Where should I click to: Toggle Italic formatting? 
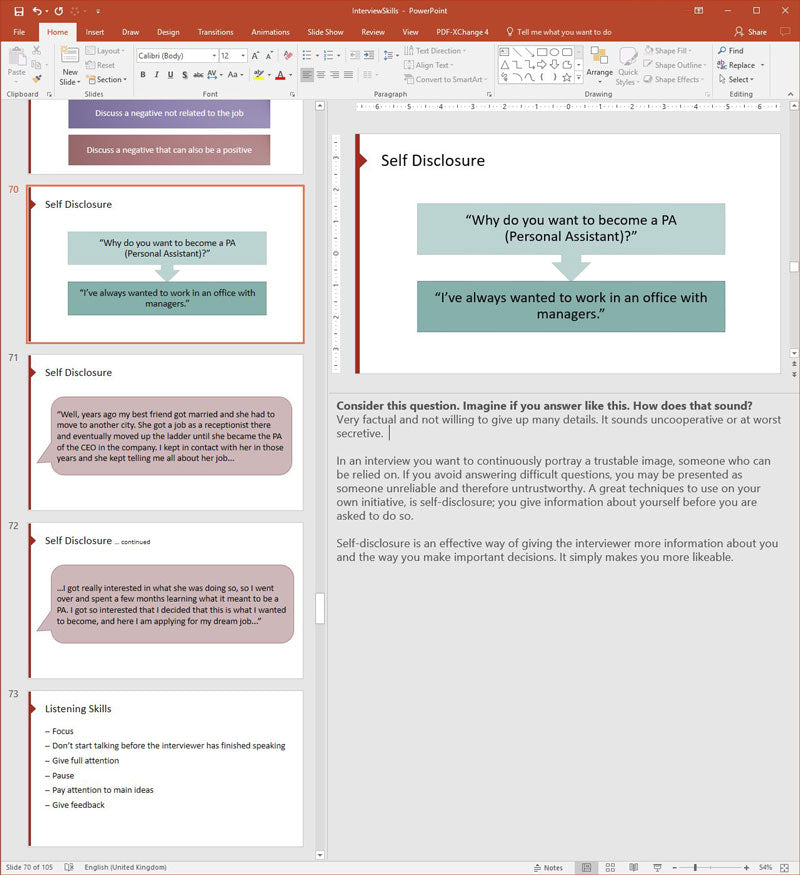point(157,74)
